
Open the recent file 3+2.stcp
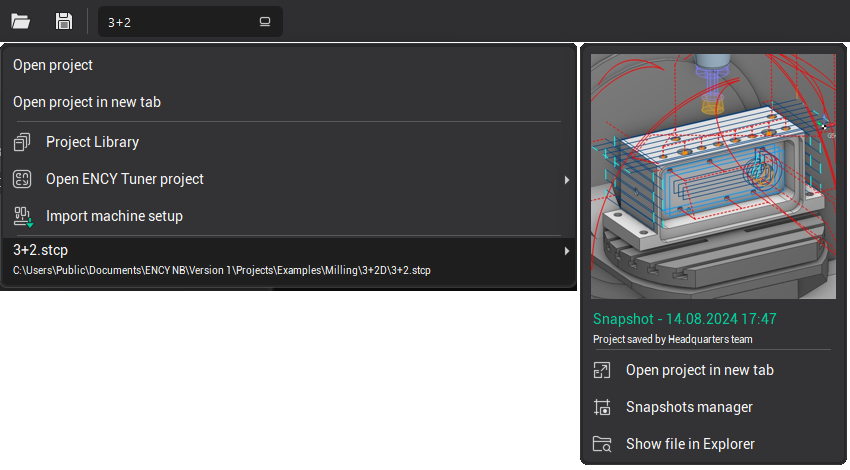(41, 250)
